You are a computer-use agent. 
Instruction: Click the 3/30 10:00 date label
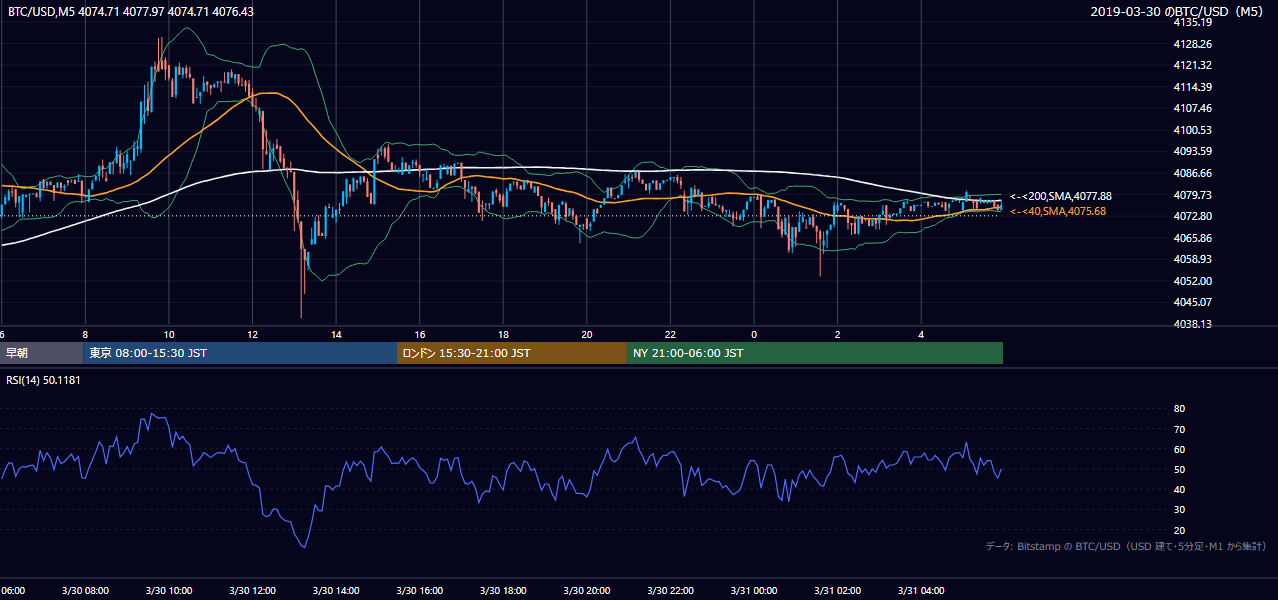pos(169,591)
